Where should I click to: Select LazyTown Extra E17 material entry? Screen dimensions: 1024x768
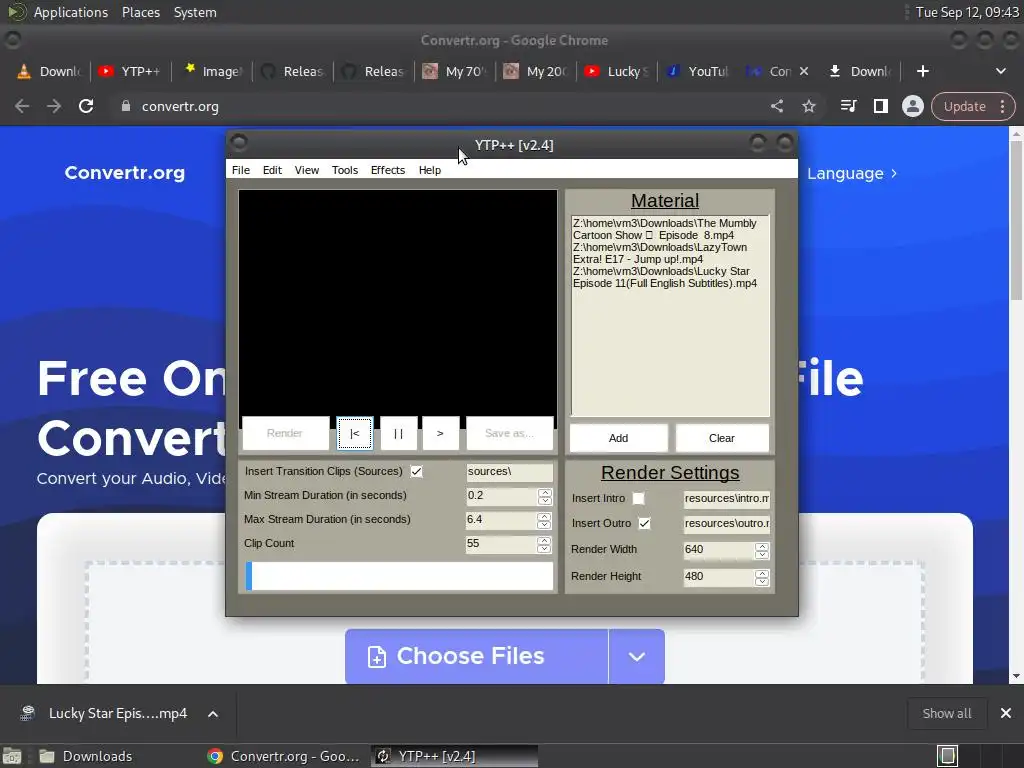(x=660, y=253)
